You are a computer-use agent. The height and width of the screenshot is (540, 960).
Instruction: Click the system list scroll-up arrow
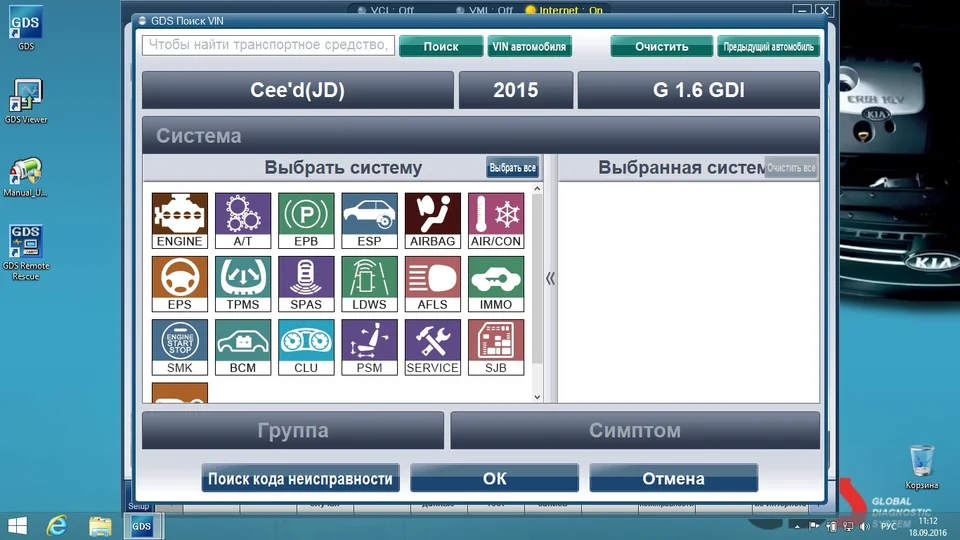pos(537,189)
